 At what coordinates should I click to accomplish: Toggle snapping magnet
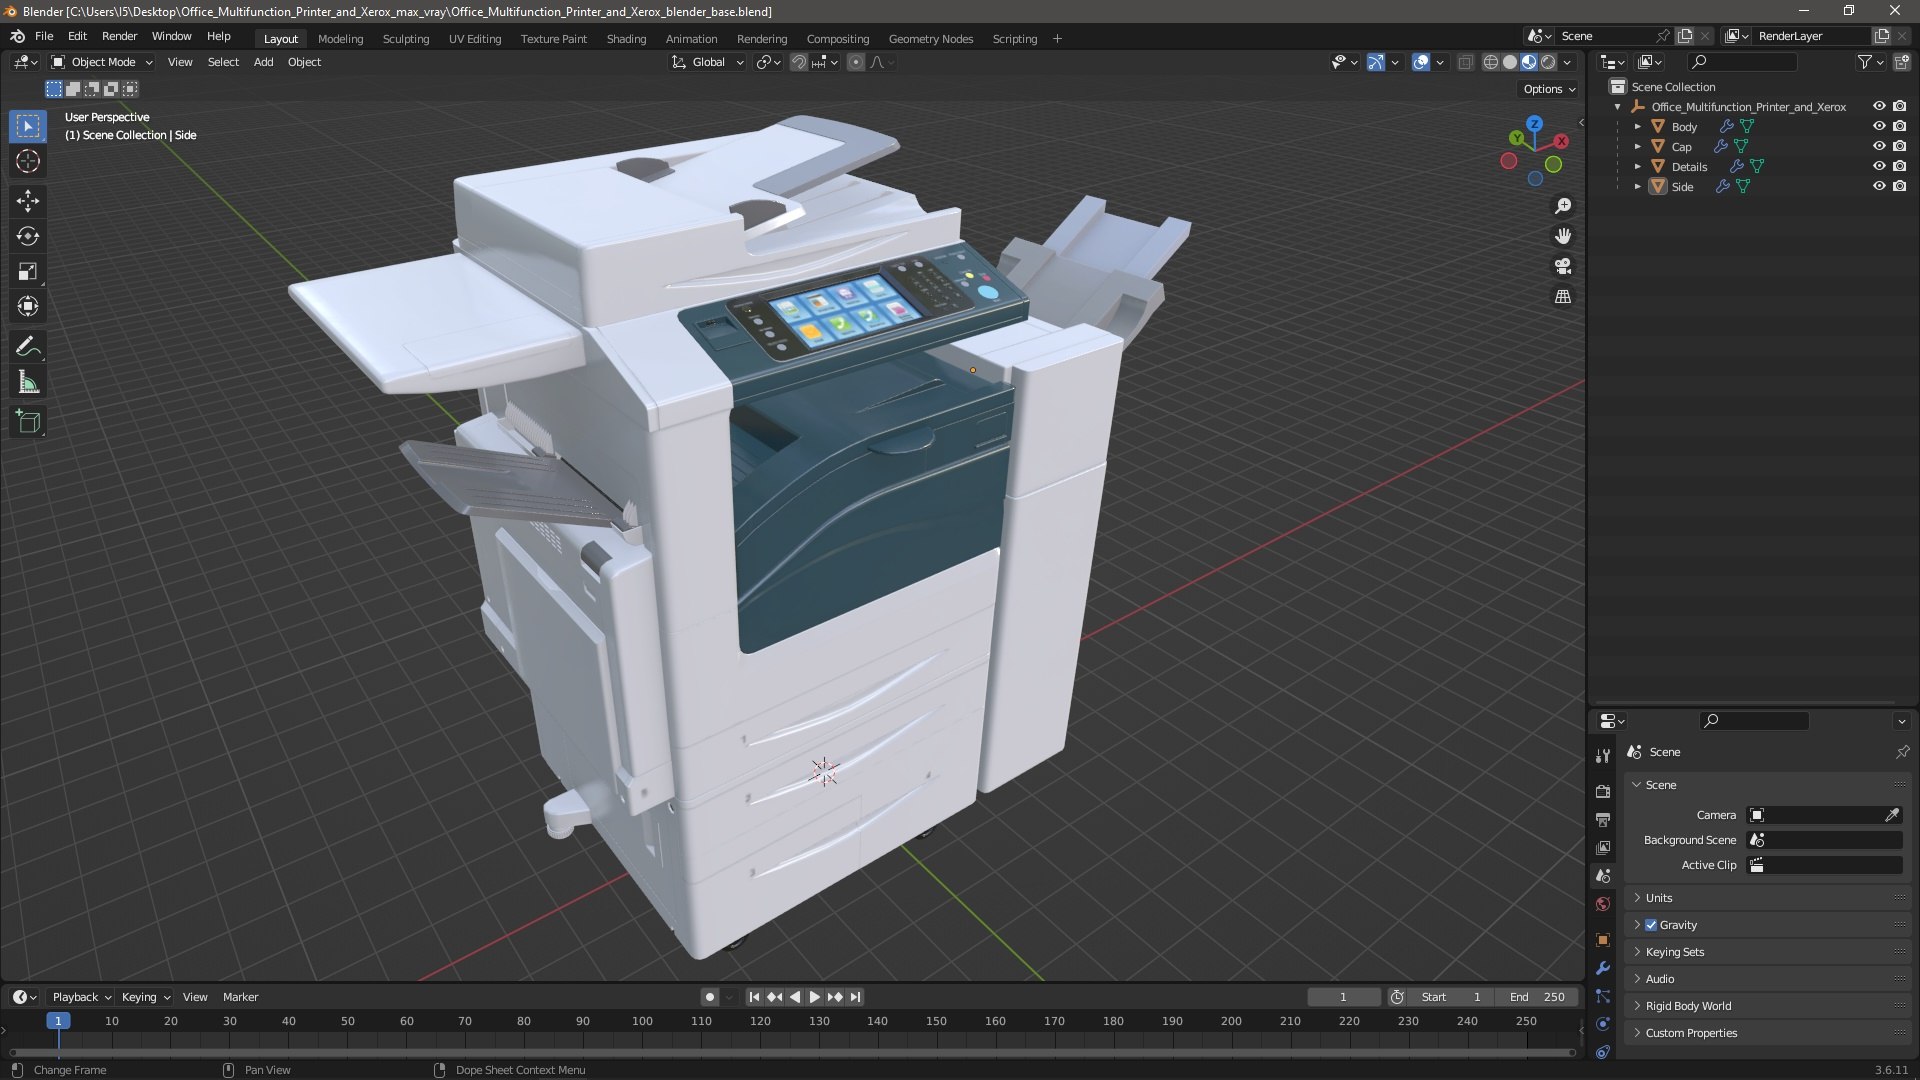[x=799, y=62]
